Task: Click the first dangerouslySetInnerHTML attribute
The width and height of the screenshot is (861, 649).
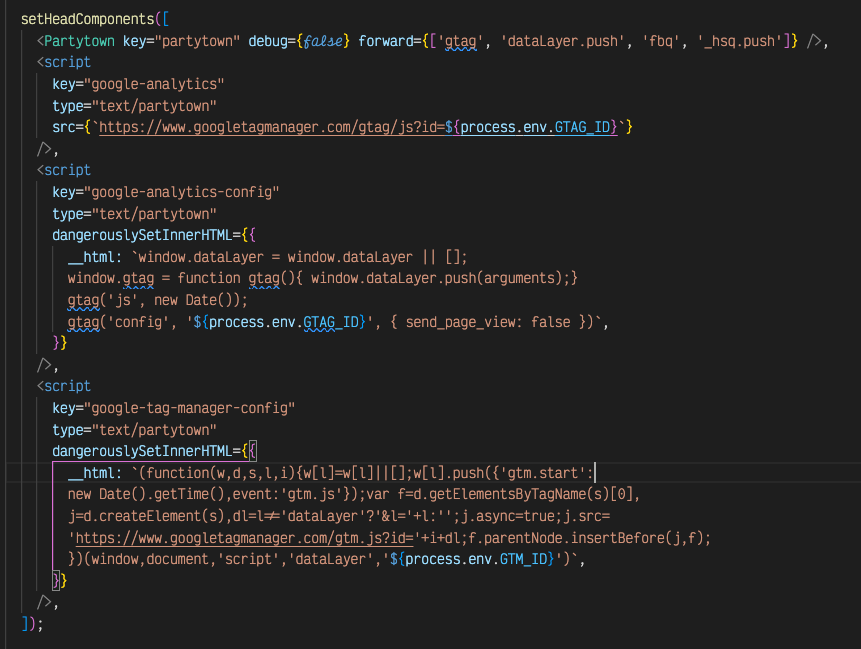Action: coord(145,234)
